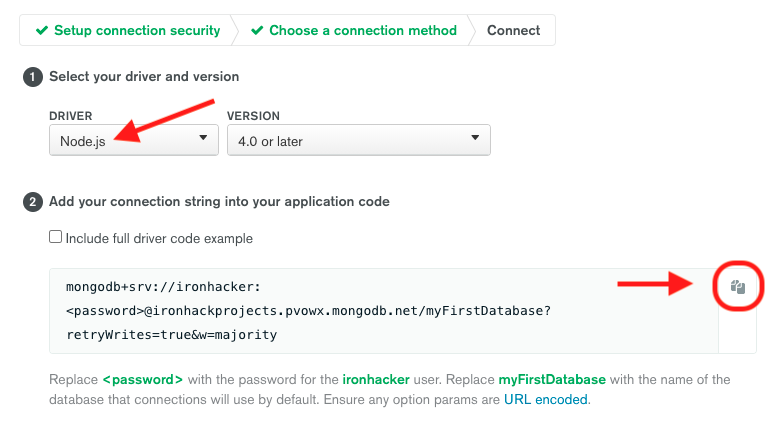Click the checkmark beside Setup connection security
781x427 pixels.
point(41,31)
